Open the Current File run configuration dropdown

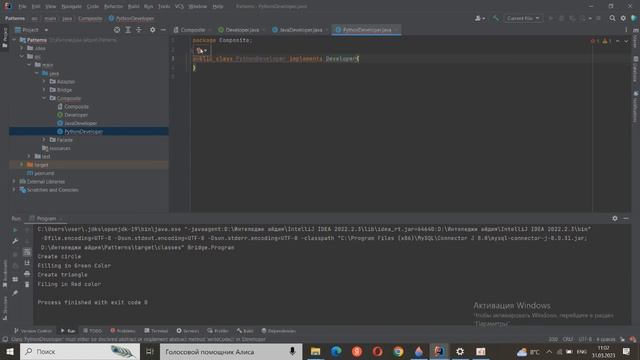[523, 18]
